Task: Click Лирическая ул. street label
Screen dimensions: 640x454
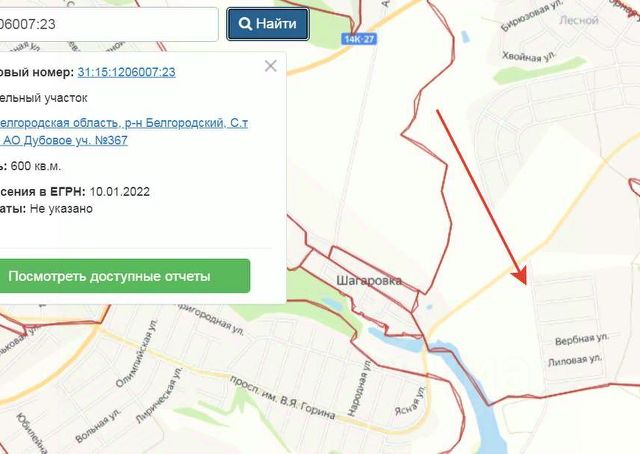Action: click(x=158, y=395)
